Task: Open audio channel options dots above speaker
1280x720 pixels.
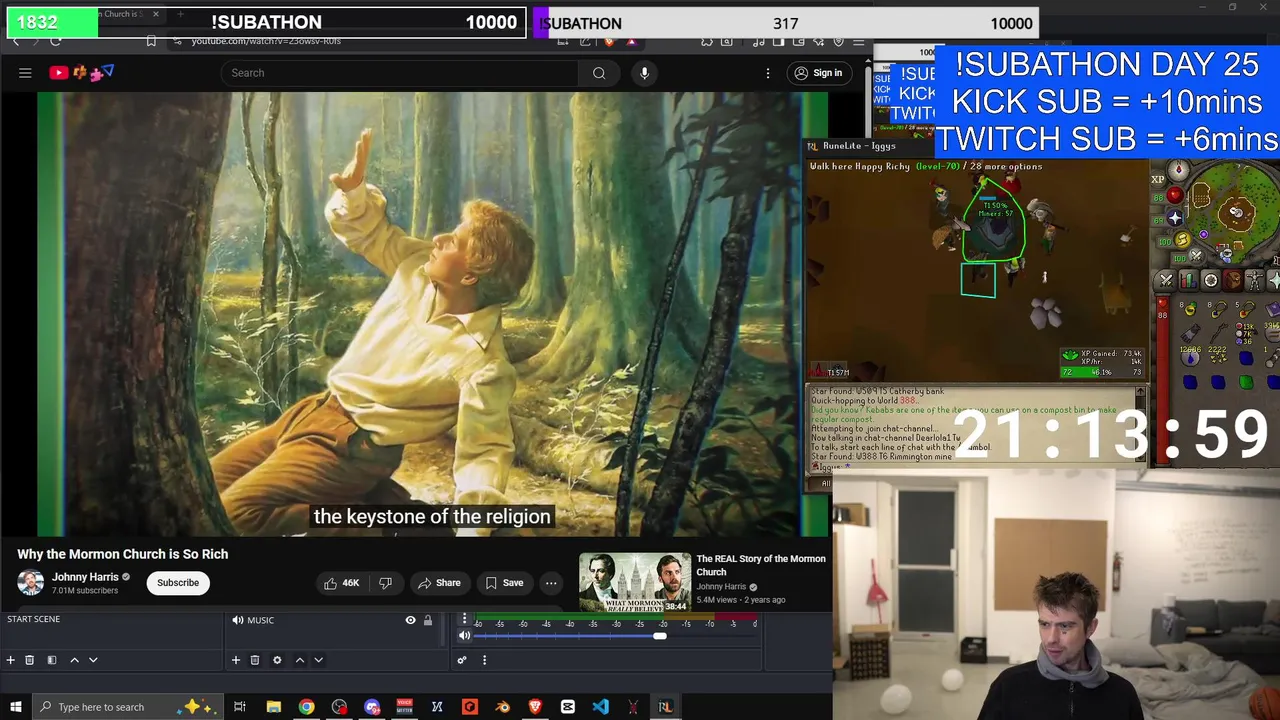Action: 464,620
